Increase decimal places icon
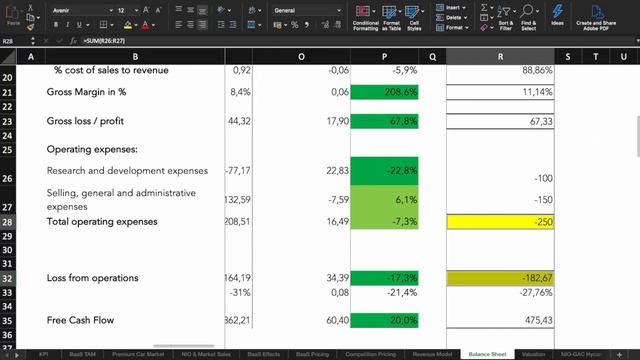Image resolution: width=640 pixels, height=360 pixels. (x=325, y=25)
